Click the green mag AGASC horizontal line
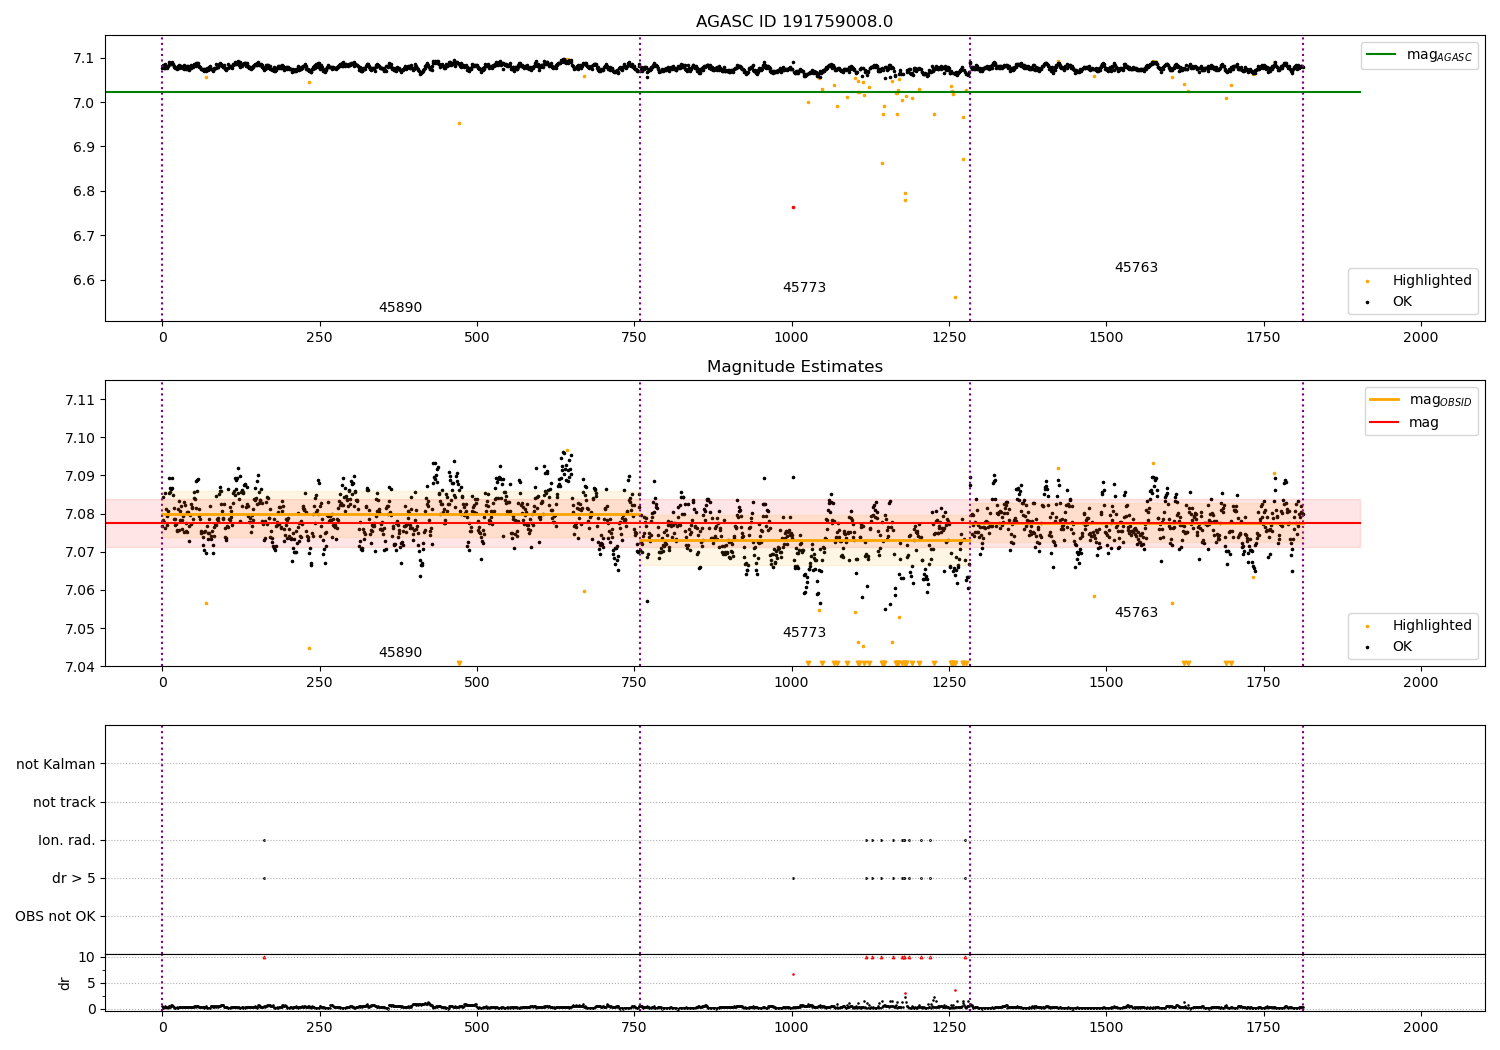The image size is (1500, 1050). point(733,92)
